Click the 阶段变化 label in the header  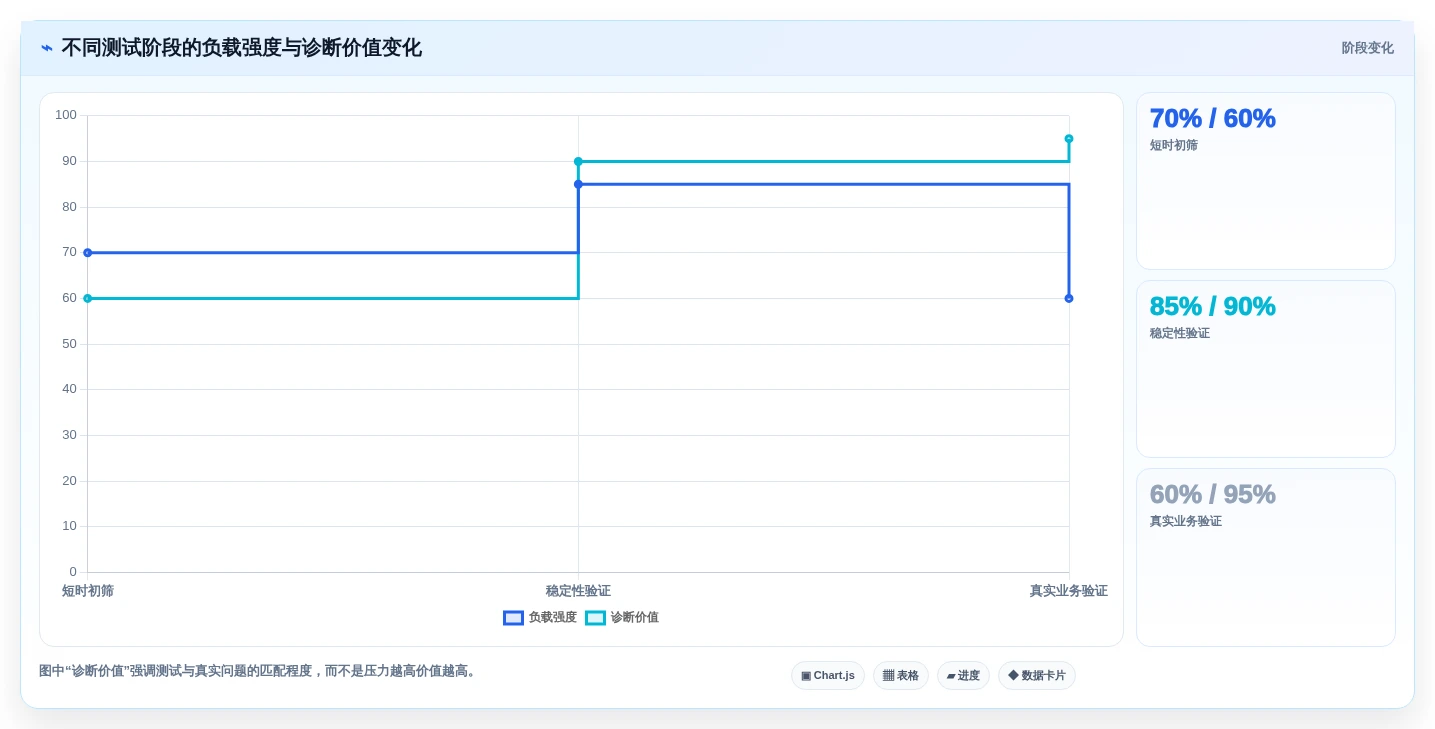click(1367, 48)
